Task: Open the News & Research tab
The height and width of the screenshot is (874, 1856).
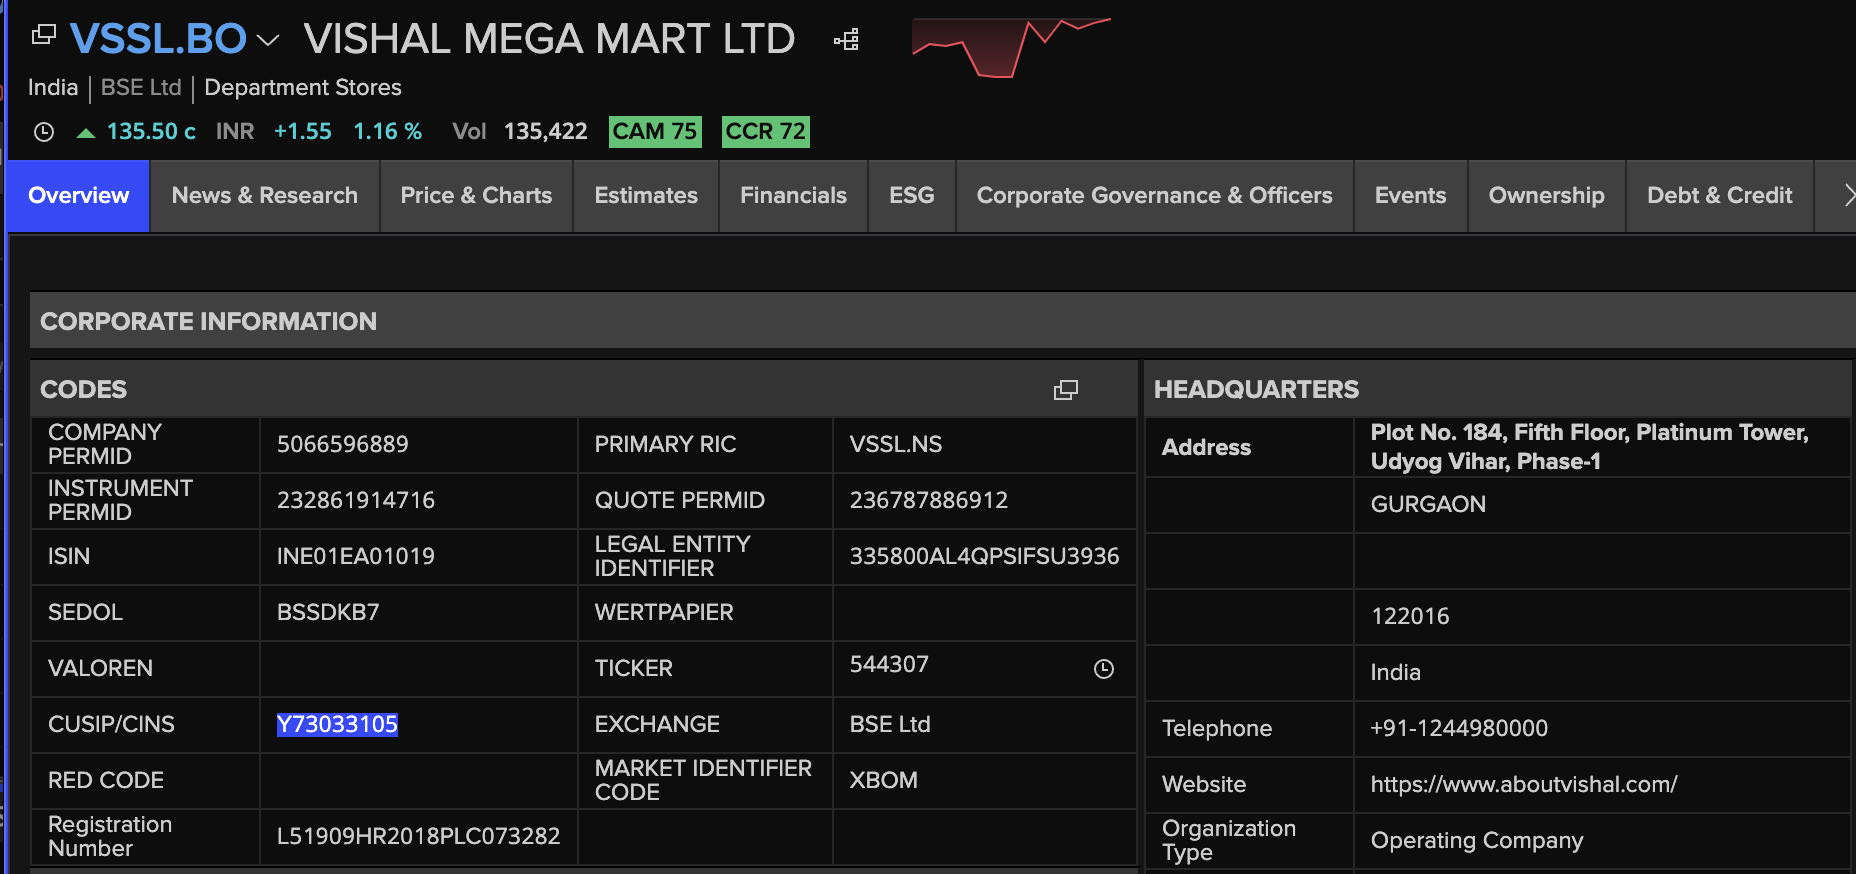Action: 265,196
